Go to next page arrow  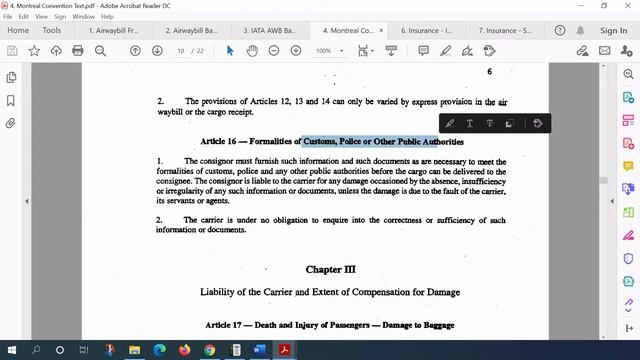[157, 51]
